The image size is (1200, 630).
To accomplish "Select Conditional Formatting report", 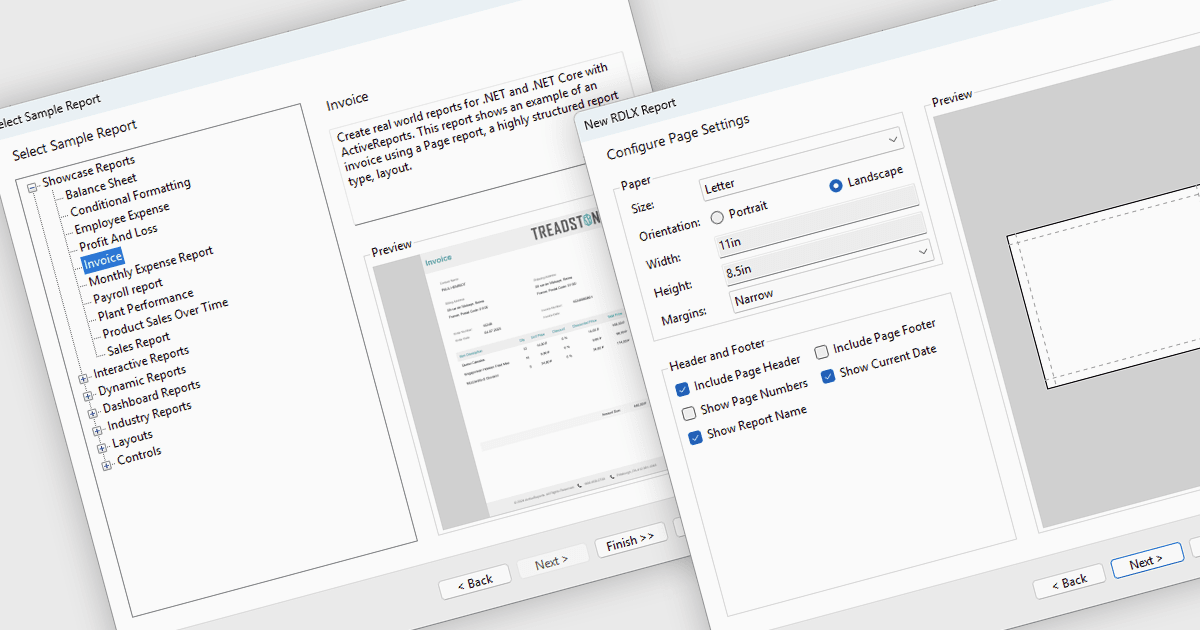I will (x=130, y=197).
